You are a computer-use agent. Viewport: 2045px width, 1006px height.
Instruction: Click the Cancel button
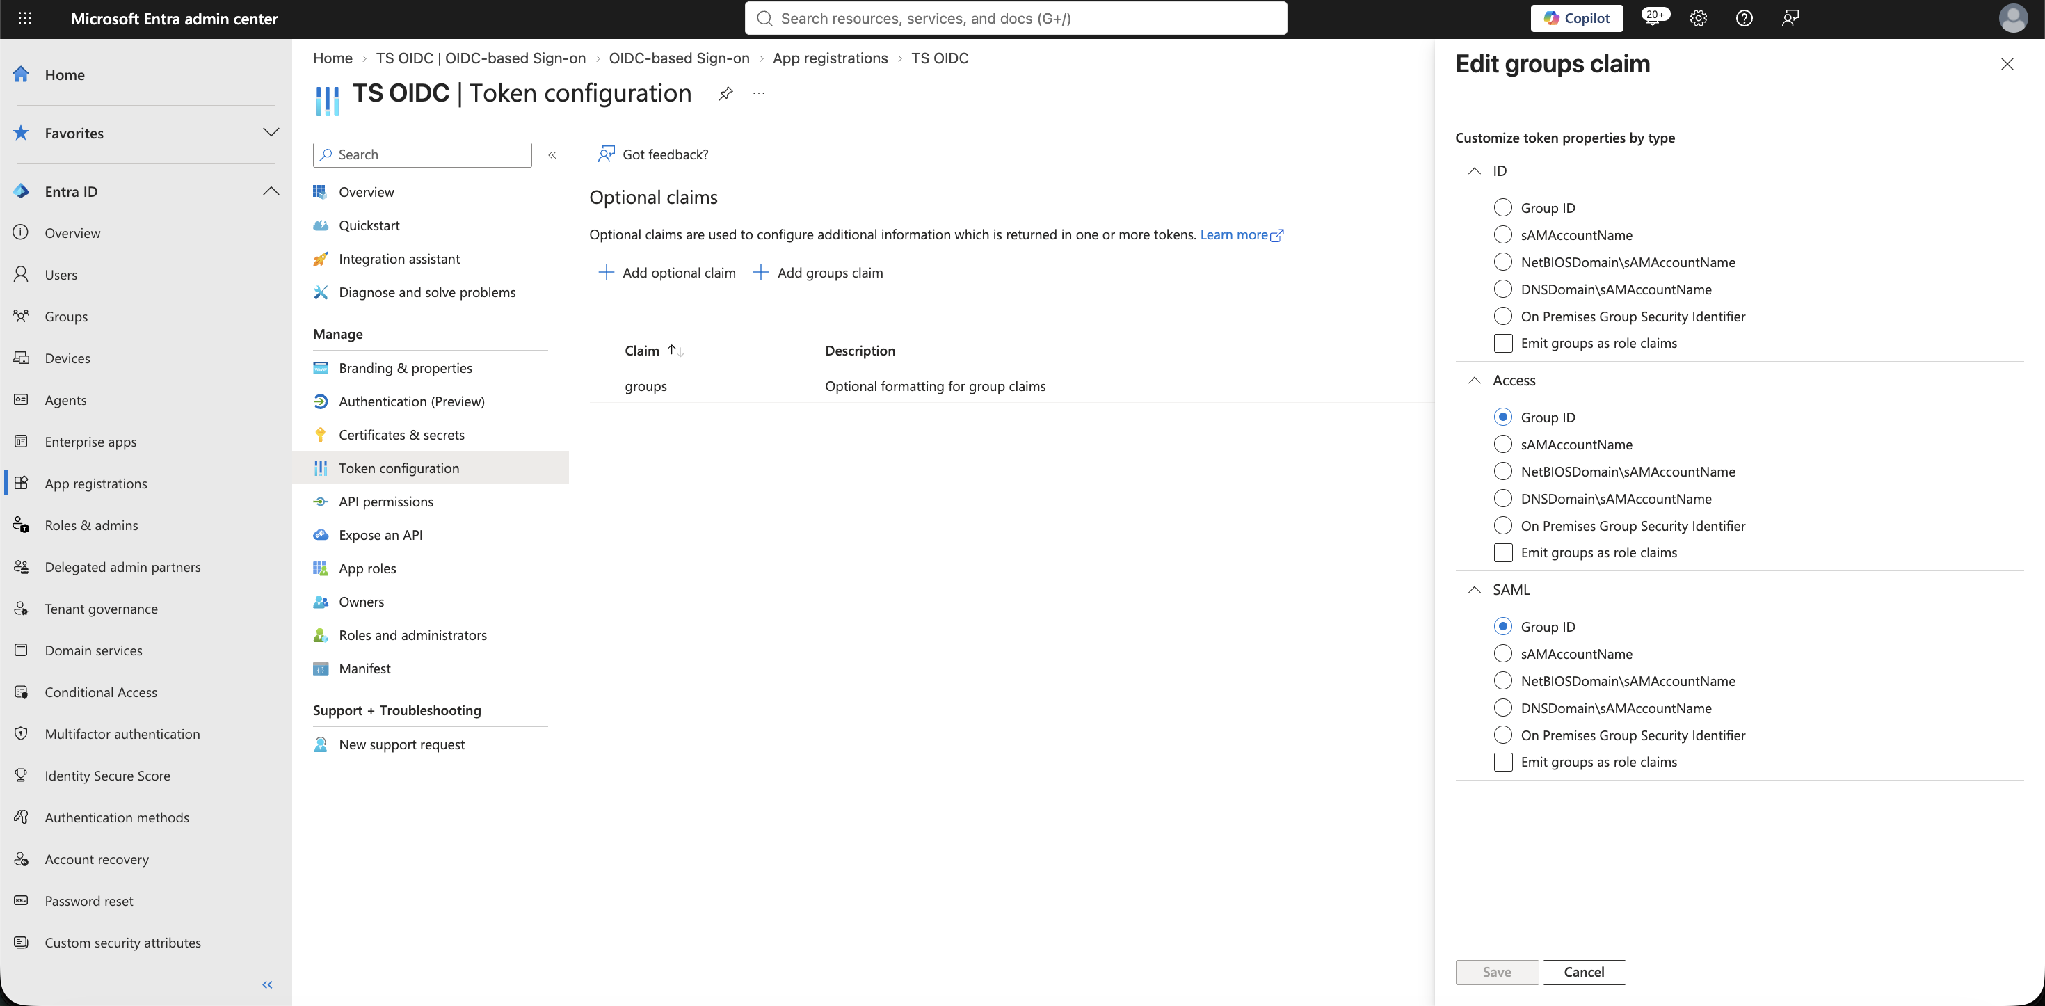tap(1584, 972)
